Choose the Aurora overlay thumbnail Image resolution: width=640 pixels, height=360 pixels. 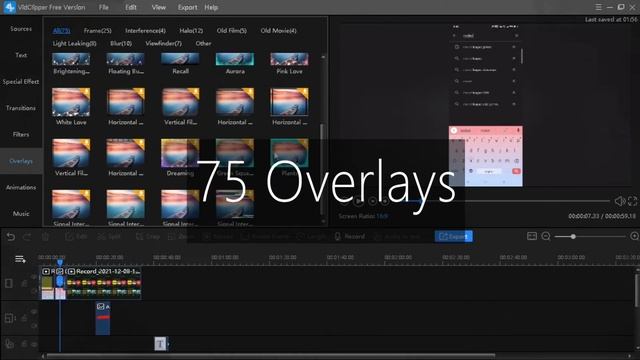(x=235, y=59)
